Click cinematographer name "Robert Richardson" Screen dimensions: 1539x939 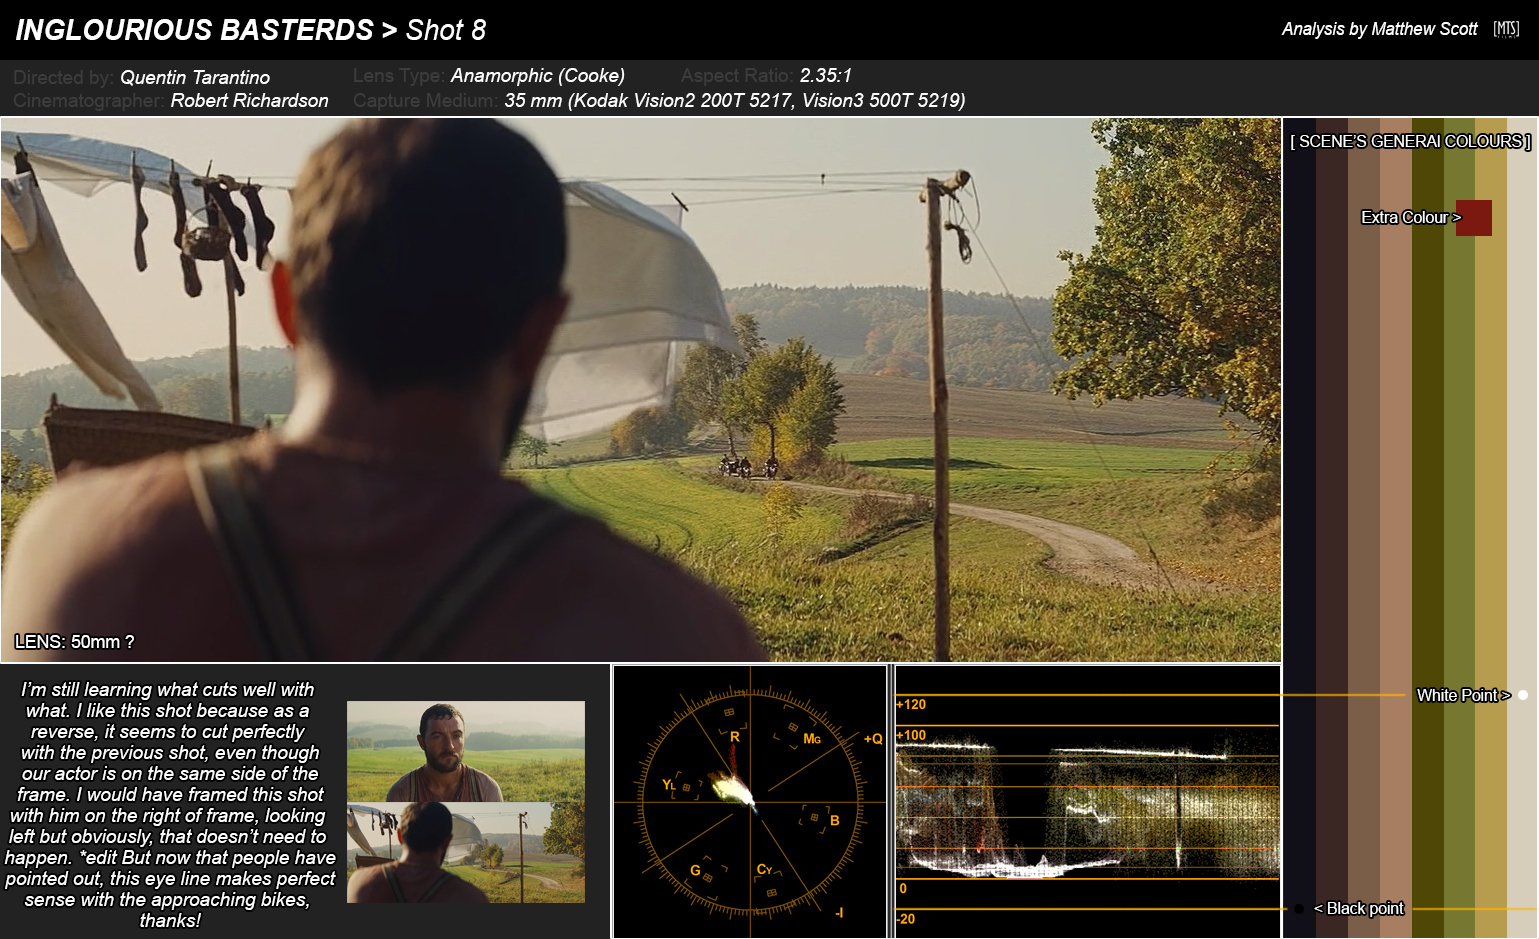[249, 100]
